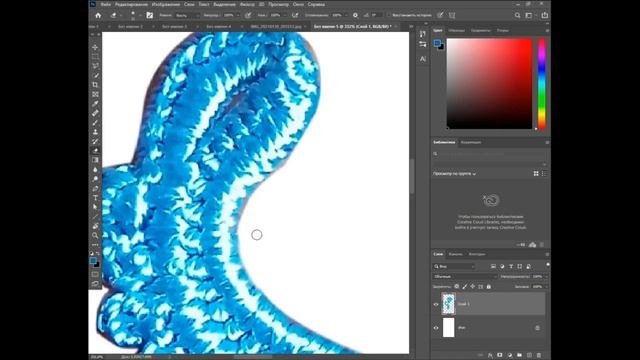
Task: Select the Gradient tool
Action: pyautogui.click(x=95, y=160)
